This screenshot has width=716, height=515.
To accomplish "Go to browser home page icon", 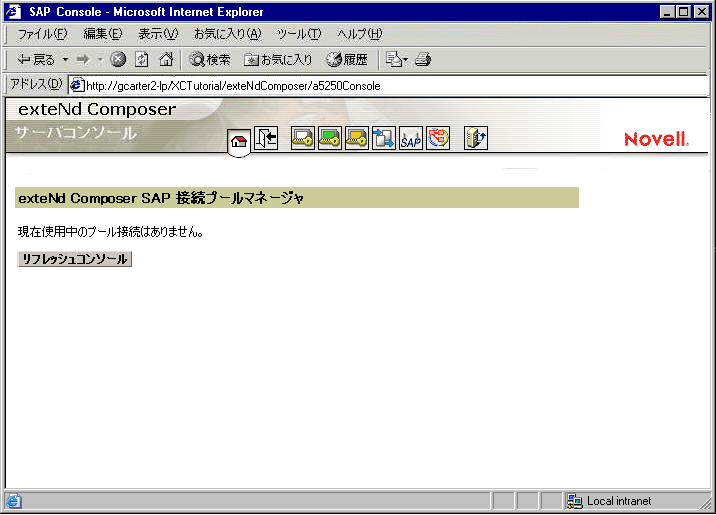I will coord(166,59).
